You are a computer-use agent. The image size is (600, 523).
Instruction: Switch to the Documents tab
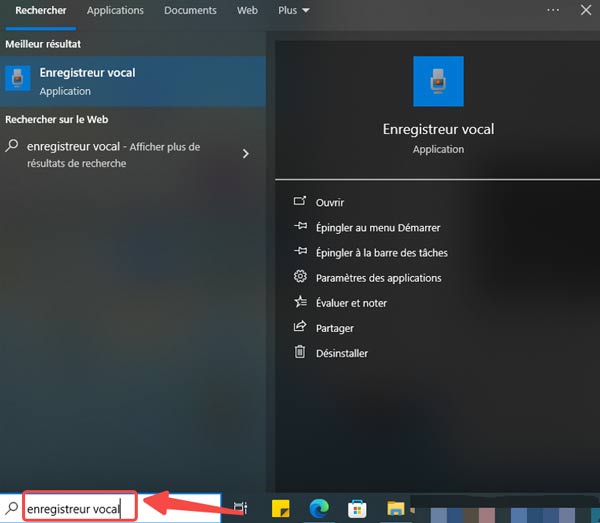click(189, 10)
